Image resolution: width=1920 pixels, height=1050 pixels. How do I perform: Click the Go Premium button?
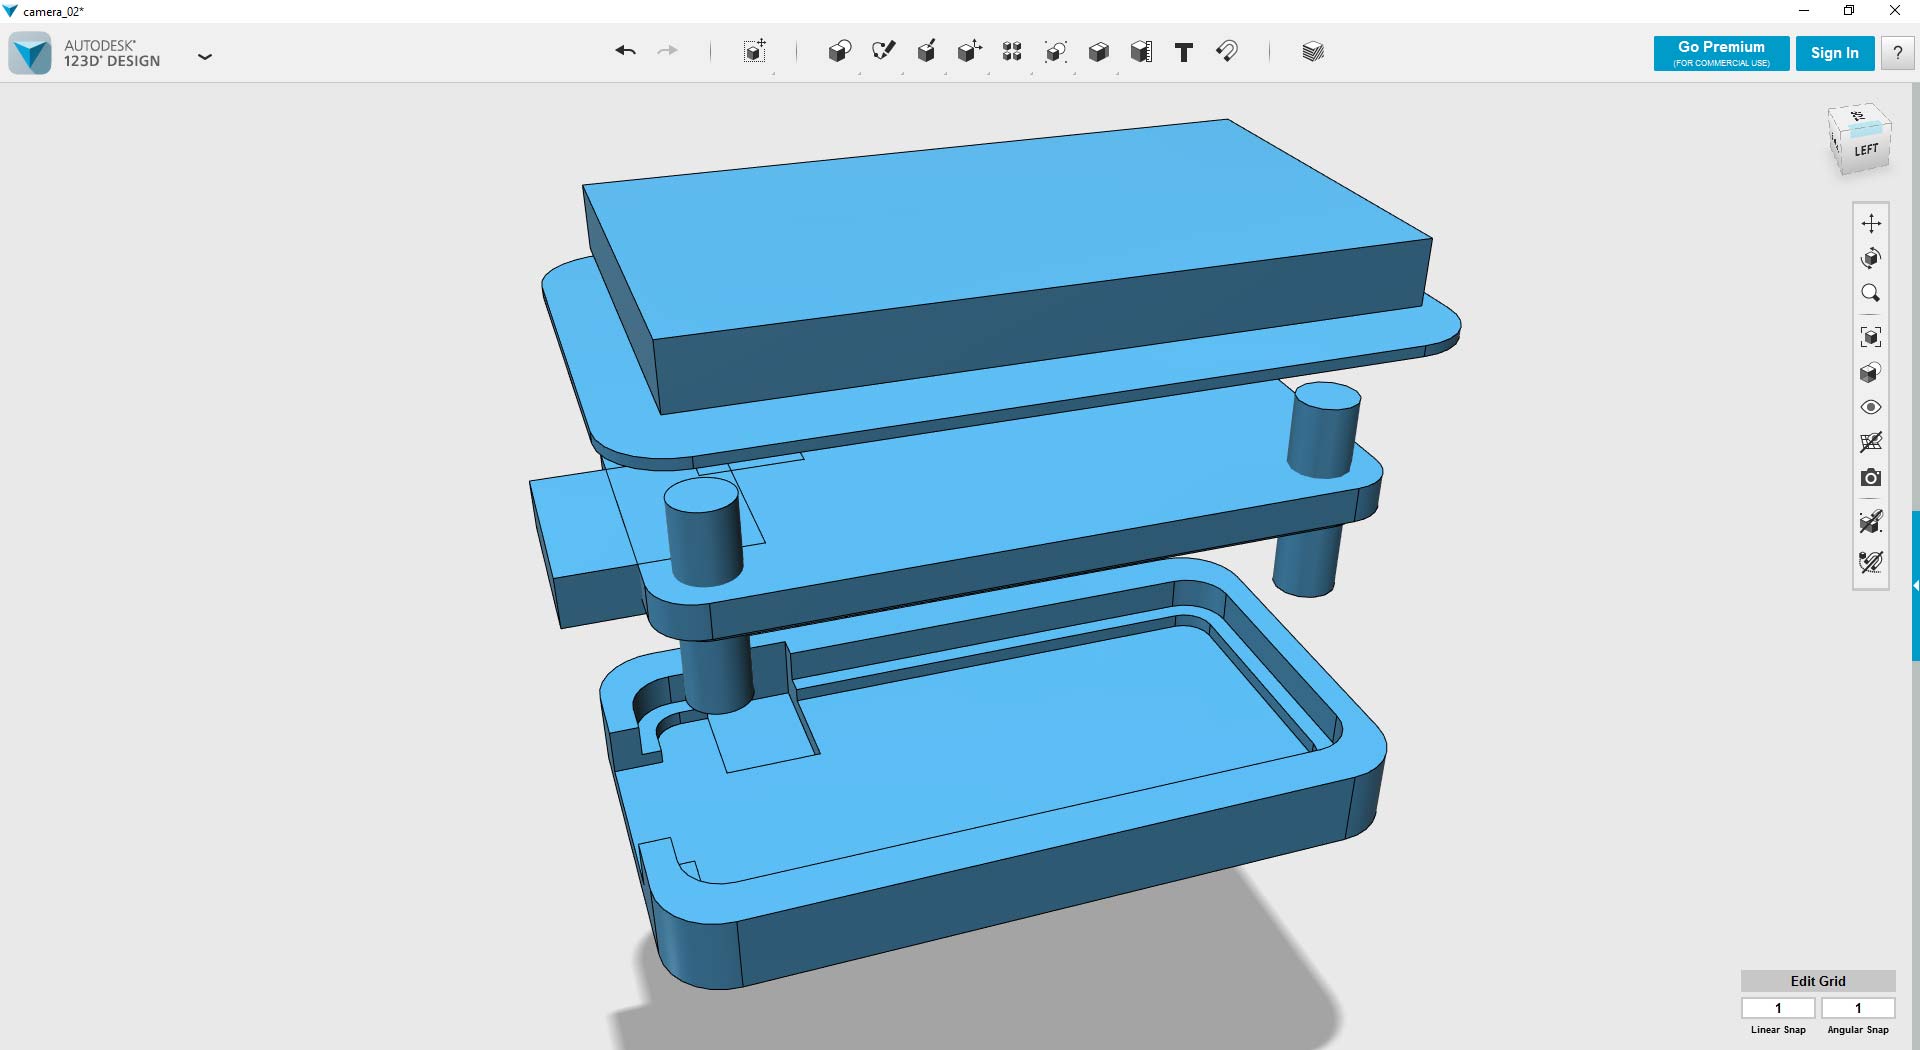1720,53
